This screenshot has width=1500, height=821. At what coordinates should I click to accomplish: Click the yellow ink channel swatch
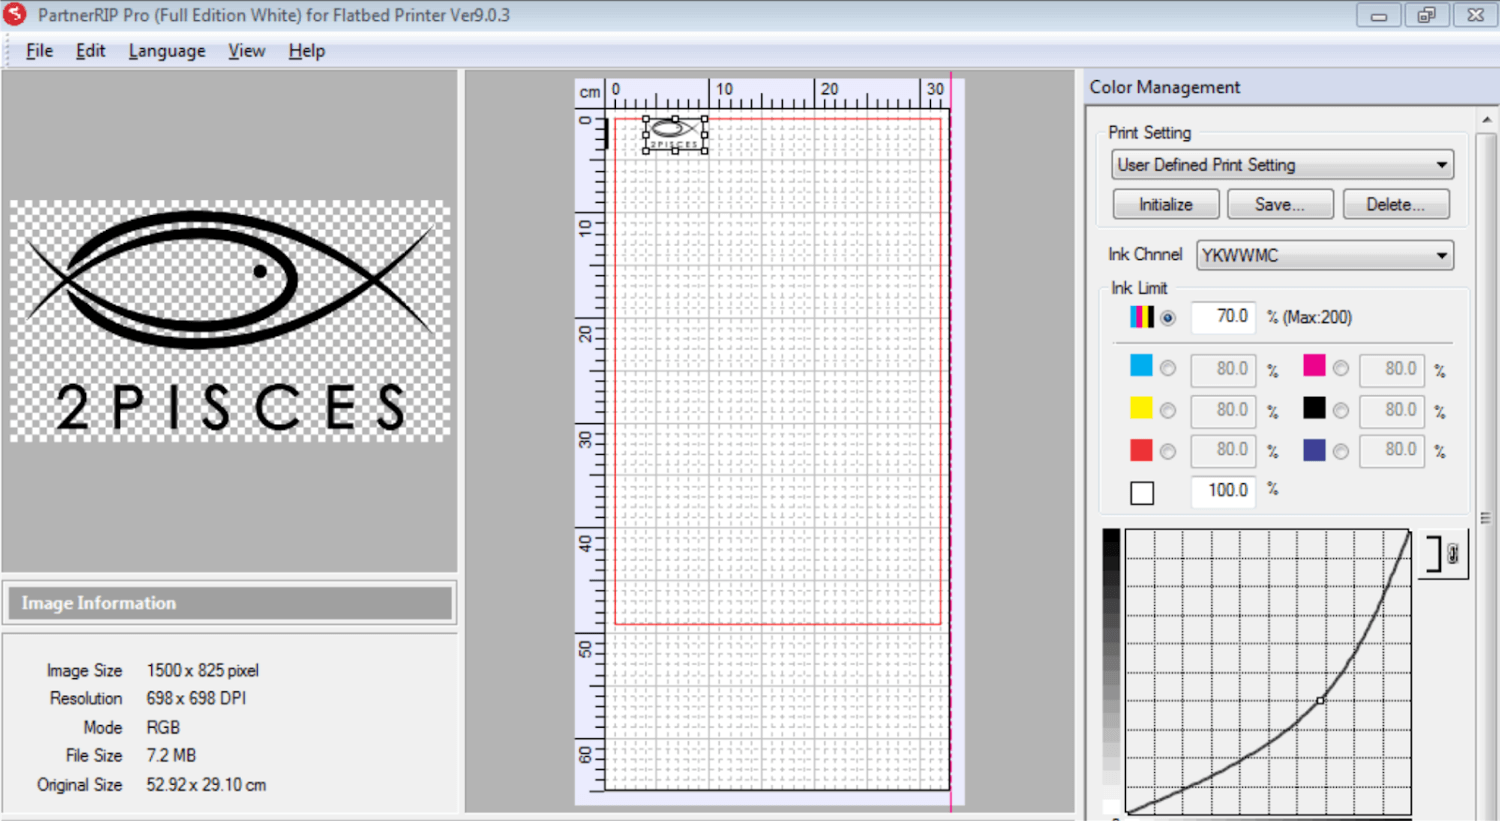click(x=1143, y=409)
